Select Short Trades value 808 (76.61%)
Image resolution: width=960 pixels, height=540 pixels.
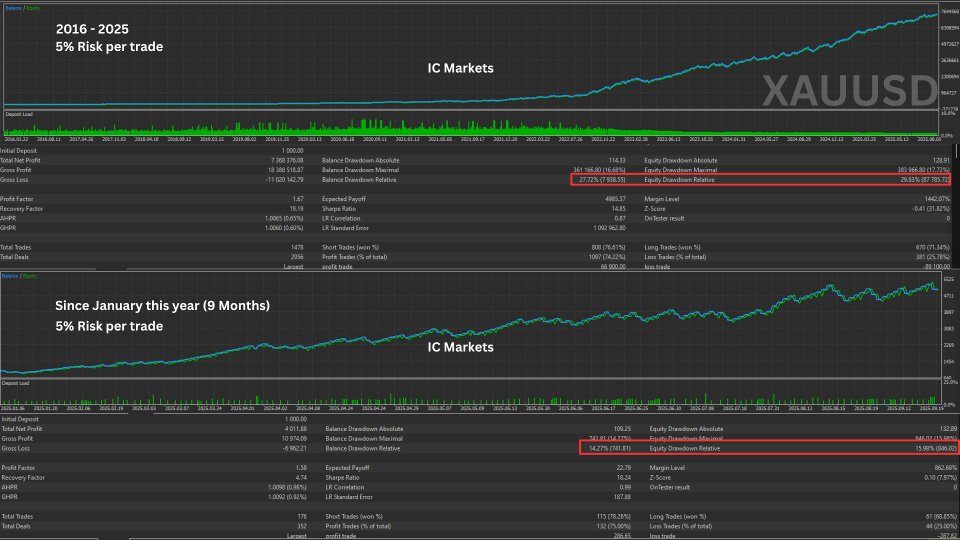607,247
